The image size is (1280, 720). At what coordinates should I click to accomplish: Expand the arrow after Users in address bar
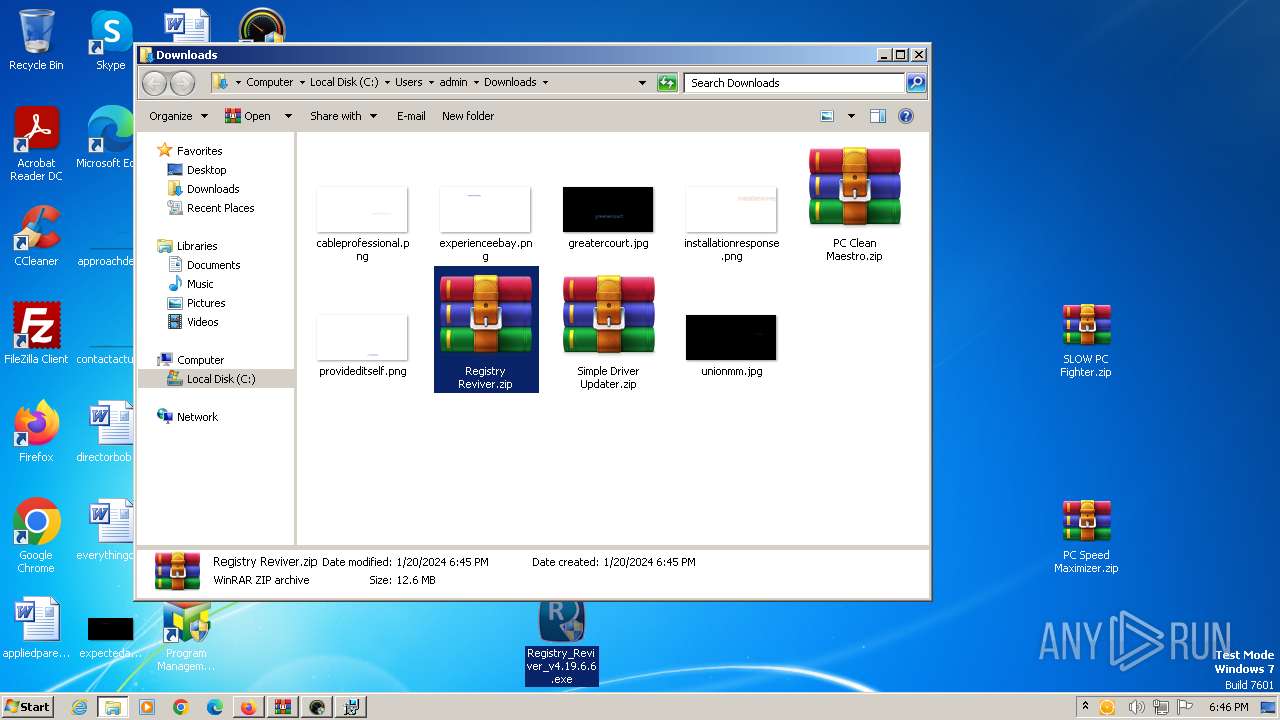(x=432, y=83)
